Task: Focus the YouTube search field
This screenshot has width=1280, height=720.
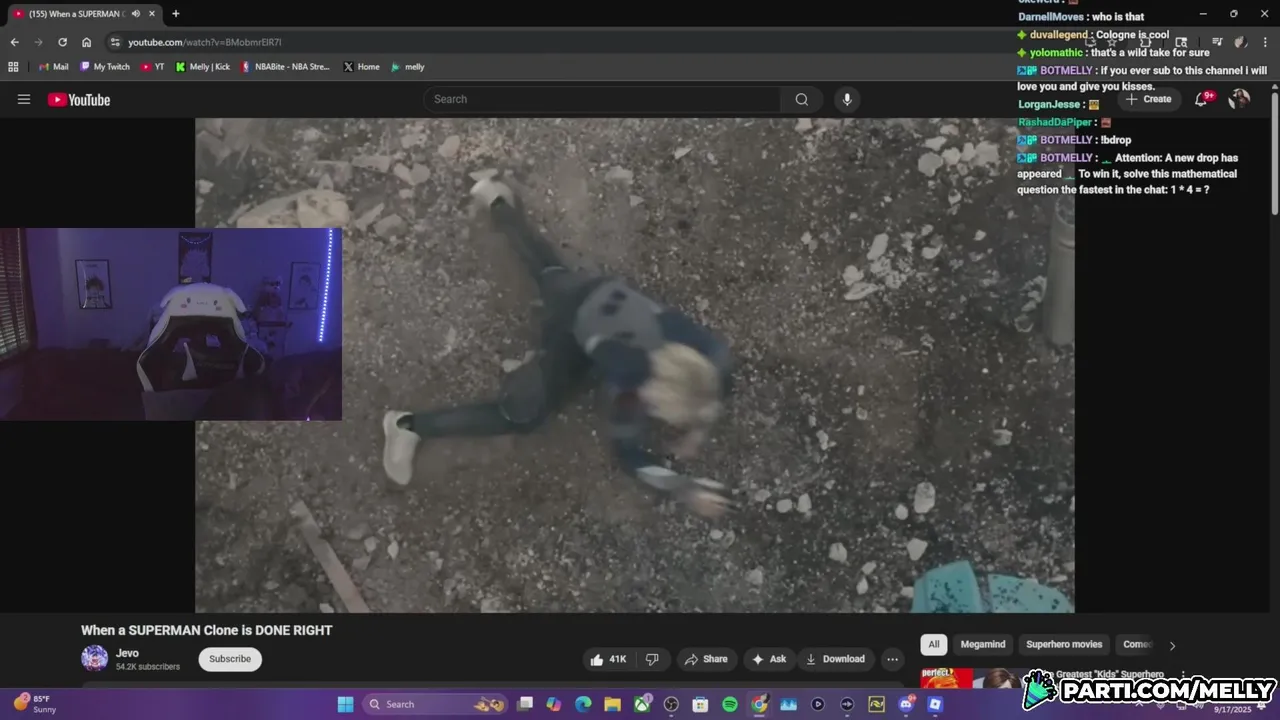Action: (x=602, y=99)
